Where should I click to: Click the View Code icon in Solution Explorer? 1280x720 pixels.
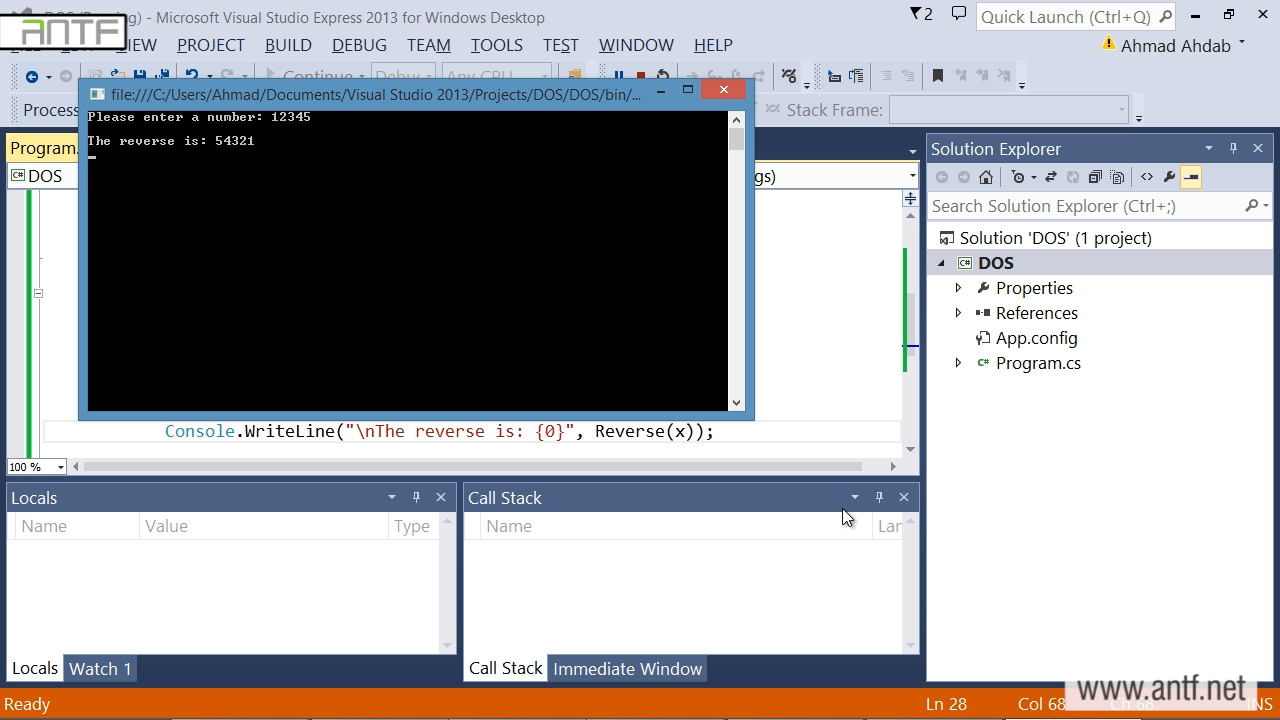pos(1146,177)
